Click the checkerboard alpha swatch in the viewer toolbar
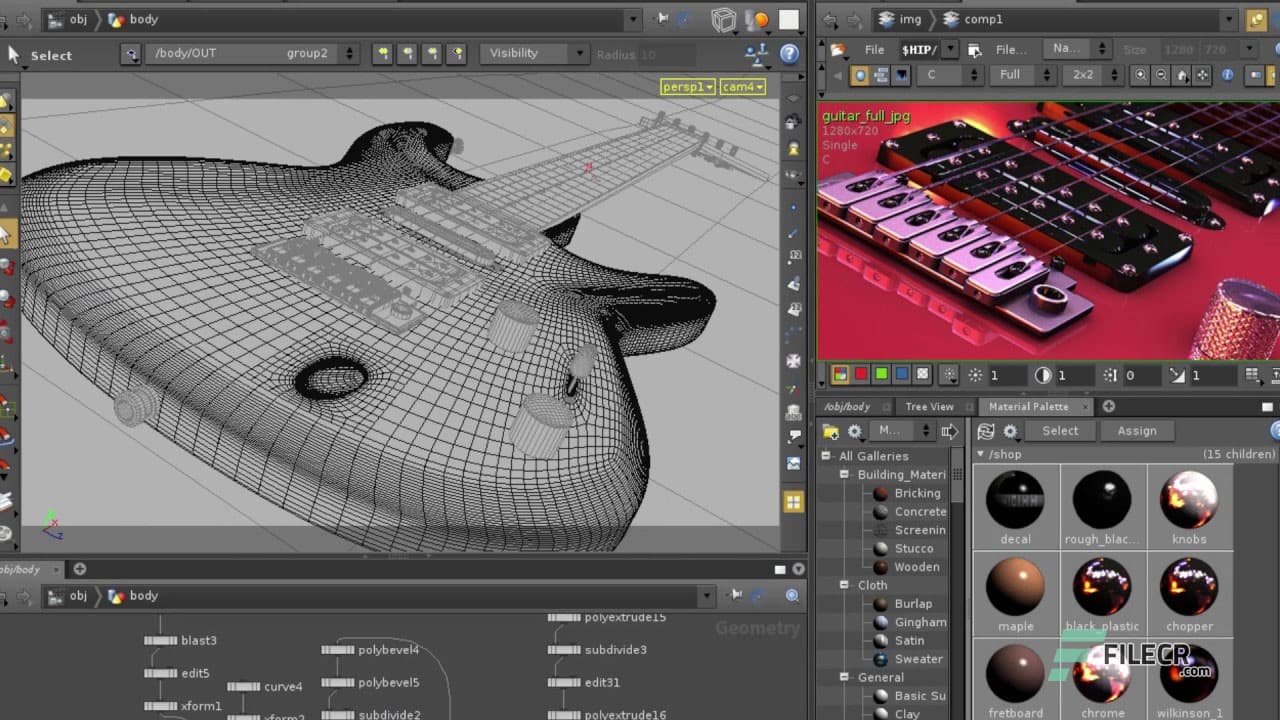Viewport: 1280px width, 720px height. pyautogui.click(x=921, y=375)
